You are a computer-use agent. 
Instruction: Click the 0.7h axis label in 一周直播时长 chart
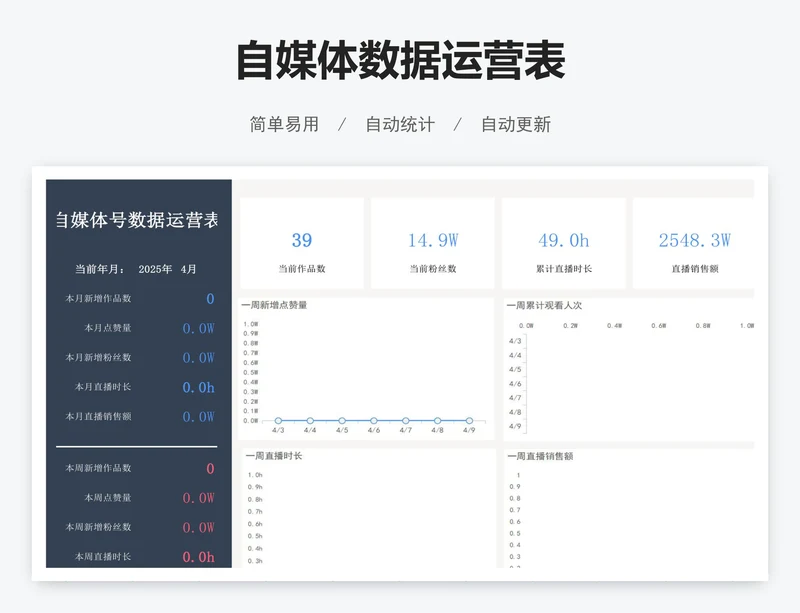point(255,511)
